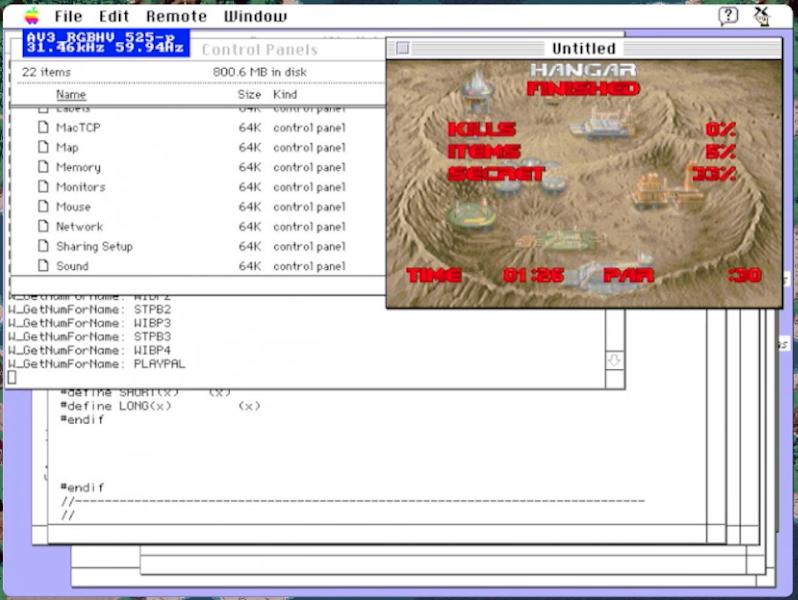Screen dimensions: 798x600
Task: Open the File menu
Action: click(x=68, y=17)
